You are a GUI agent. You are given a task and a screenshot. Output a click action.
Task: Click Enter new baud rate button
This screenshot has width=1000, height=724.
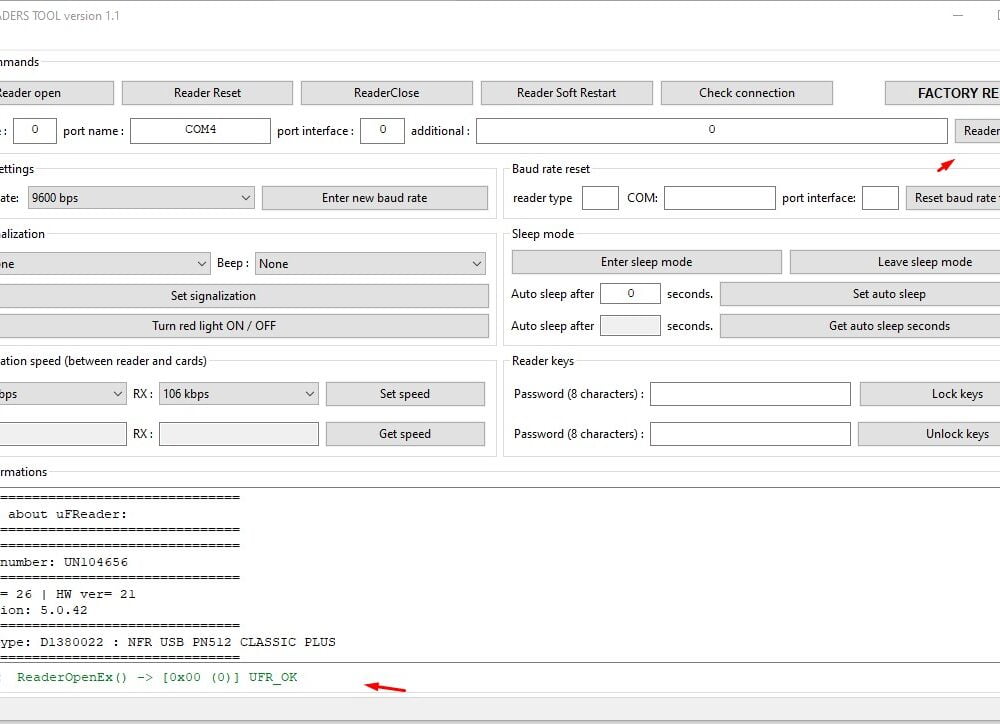pyautogui.click(x=374, y=198)
